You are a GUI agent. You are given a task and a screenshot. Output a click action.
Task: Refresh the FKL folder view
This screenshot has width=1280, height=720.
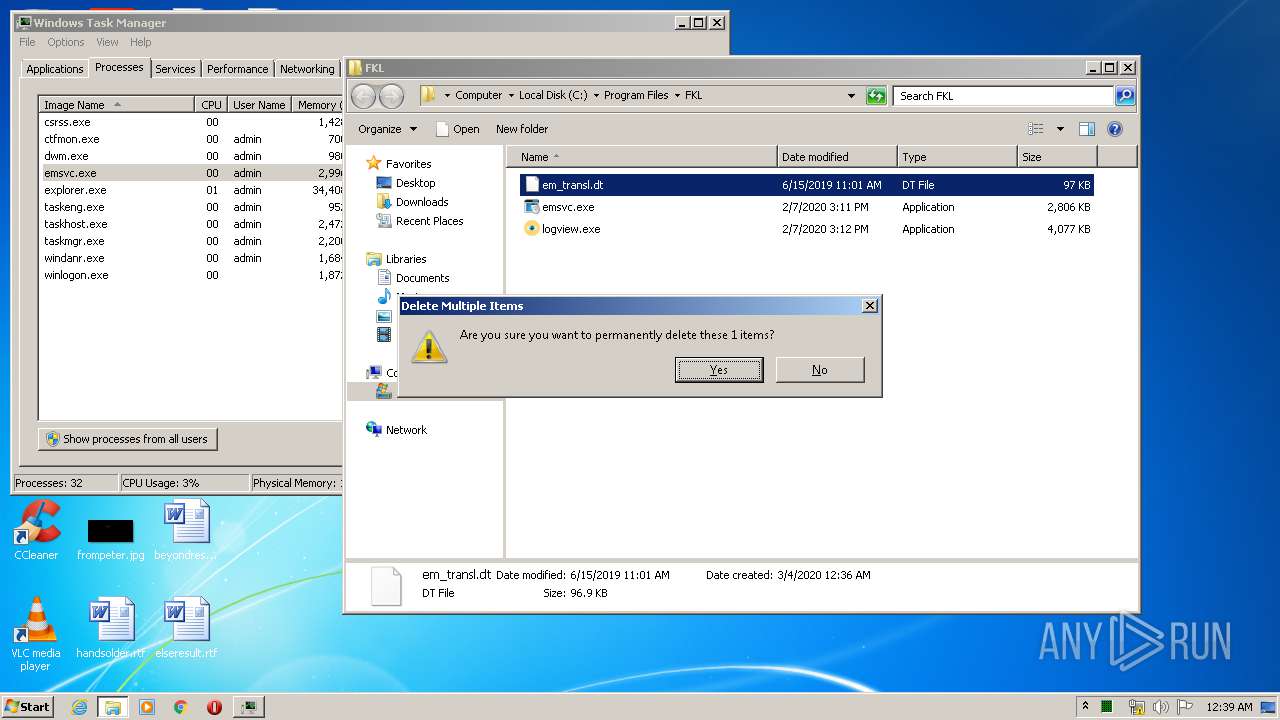(876, 96)
